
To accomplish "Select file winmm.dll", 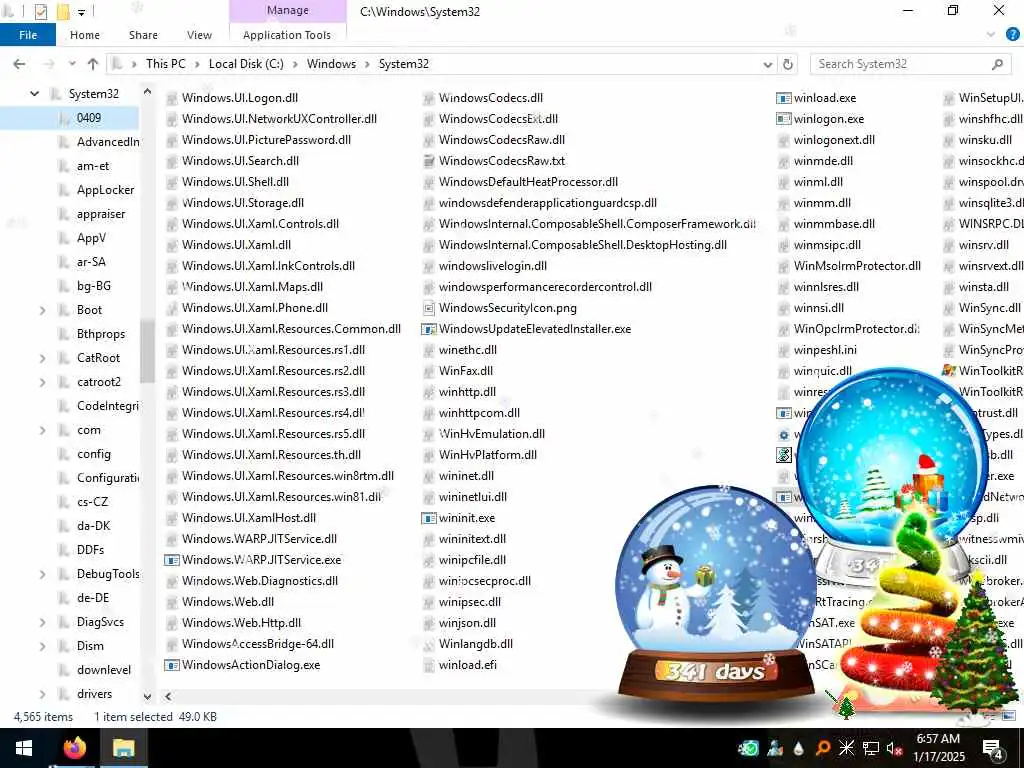I will [822, 203].
